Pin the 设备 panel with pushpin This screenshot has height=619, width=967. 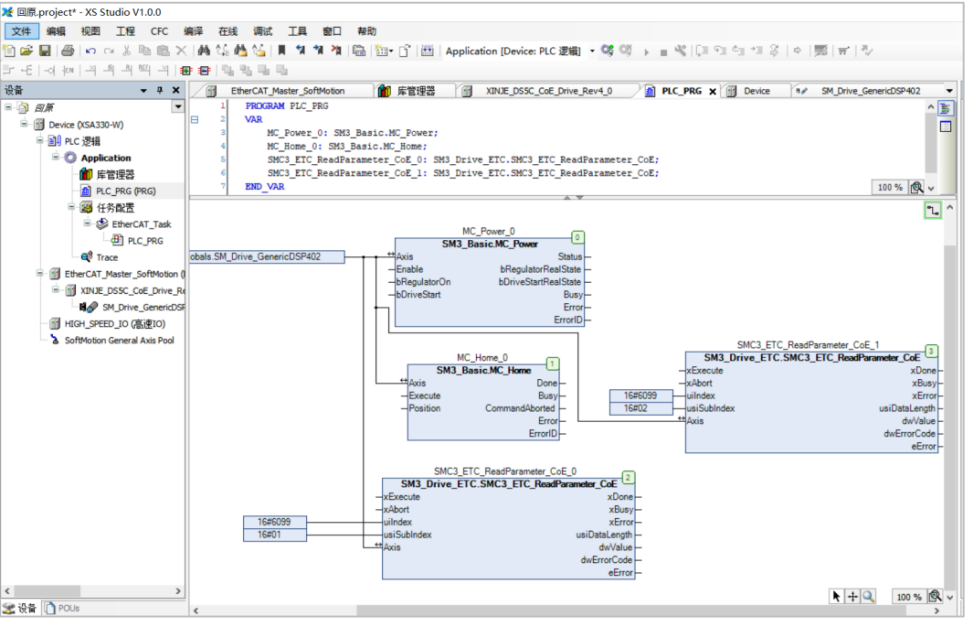pyautogui.click(x=160, y=90)
